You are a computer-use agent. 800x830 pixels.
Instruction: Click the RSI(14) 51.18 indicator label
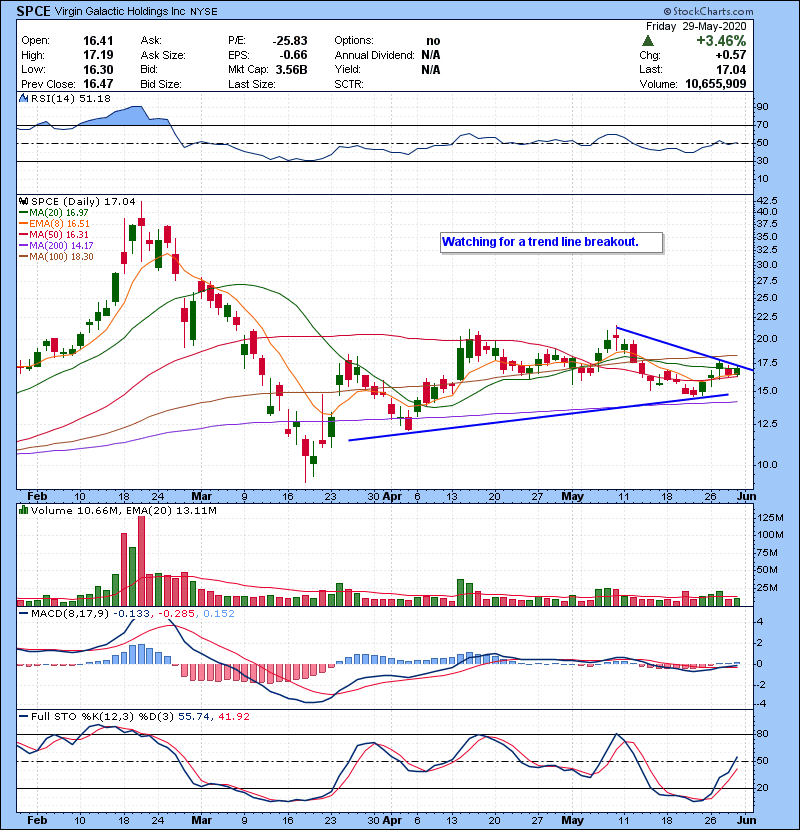[71, 98]
